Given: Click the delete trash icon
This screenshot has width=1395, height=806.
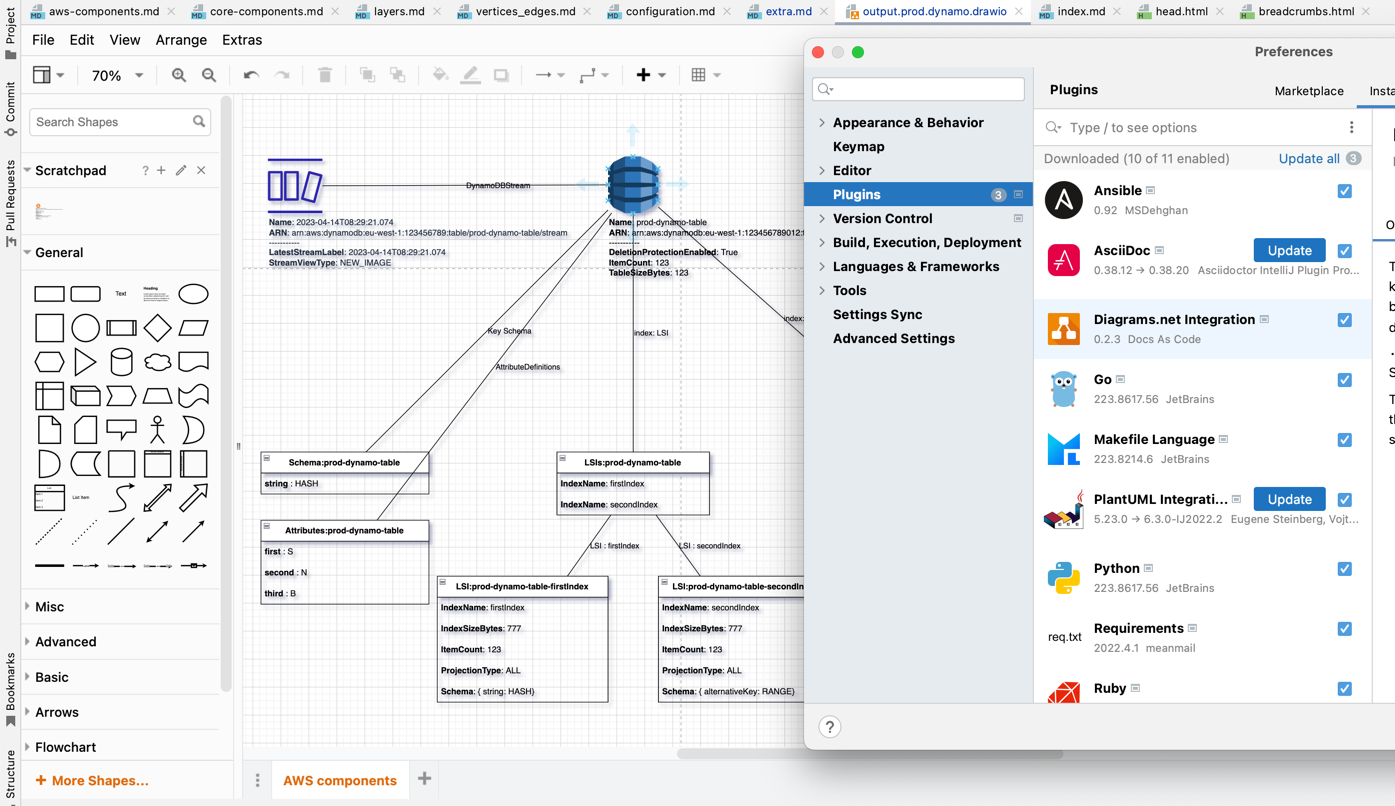Looking at the screenshot, I should tap(325, 75).
